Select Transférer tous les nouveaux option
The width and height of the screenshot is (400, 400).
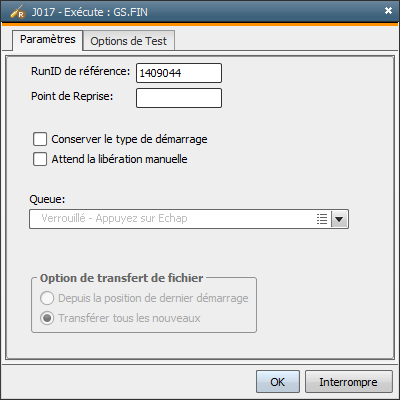47,318
